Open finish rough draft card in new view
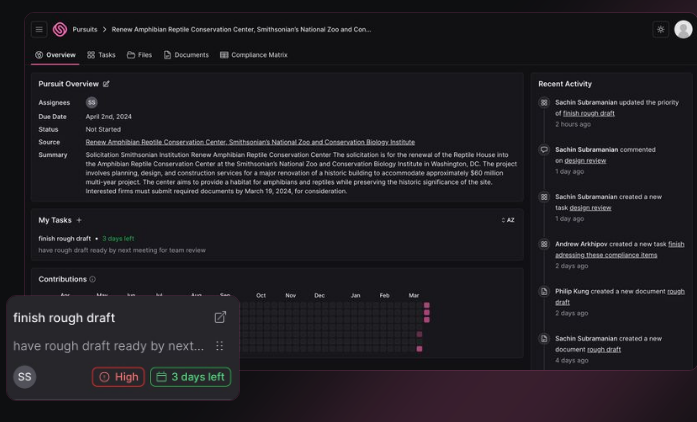The height and width of the screenshot is (422, 697). tap(220, 317)
